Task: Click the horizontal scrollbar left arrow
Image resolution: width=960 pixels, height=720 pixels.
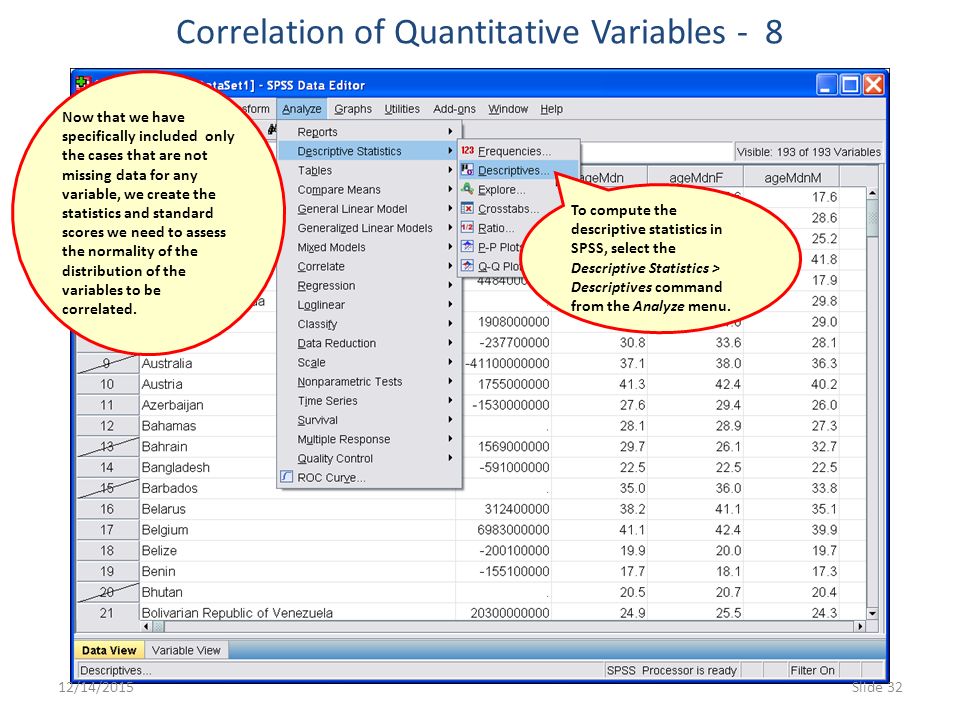Action: (146, 626)
